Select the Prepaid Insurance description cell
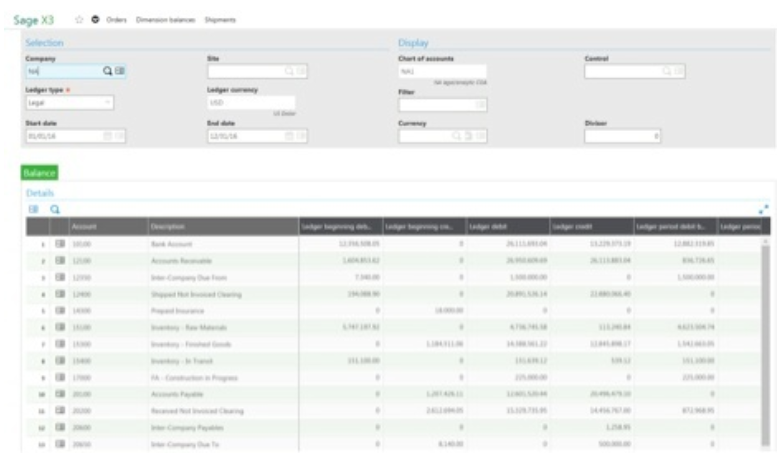The height and width of the screenshot is (459, 782). coord(223,310)
